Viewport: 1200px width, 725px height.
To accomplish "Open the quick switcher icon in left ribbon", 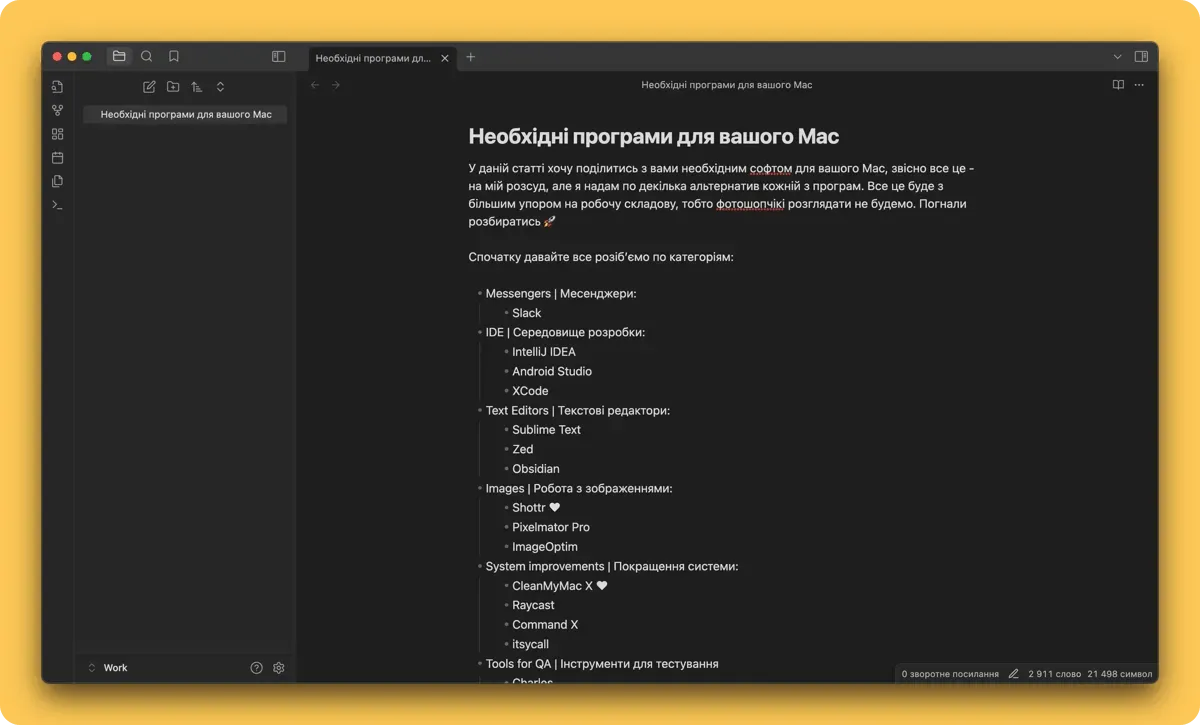I will click(x=57, y=87).
